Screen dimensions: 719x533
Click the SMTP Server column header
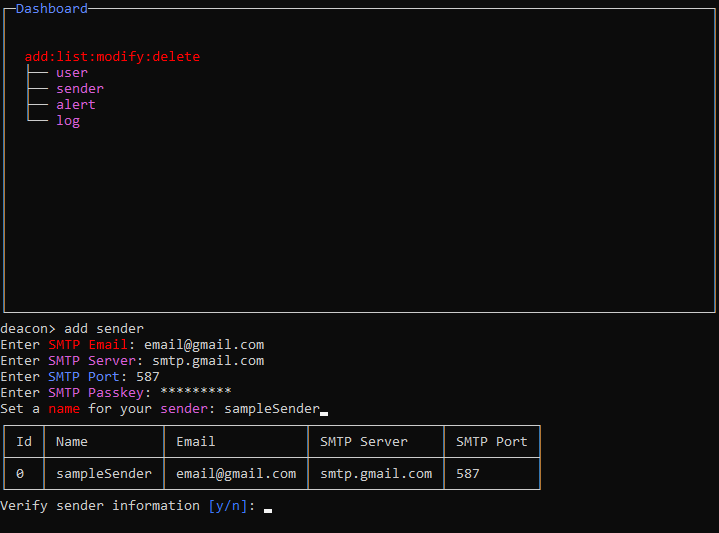pyautogui.click(x=364, y=441)
